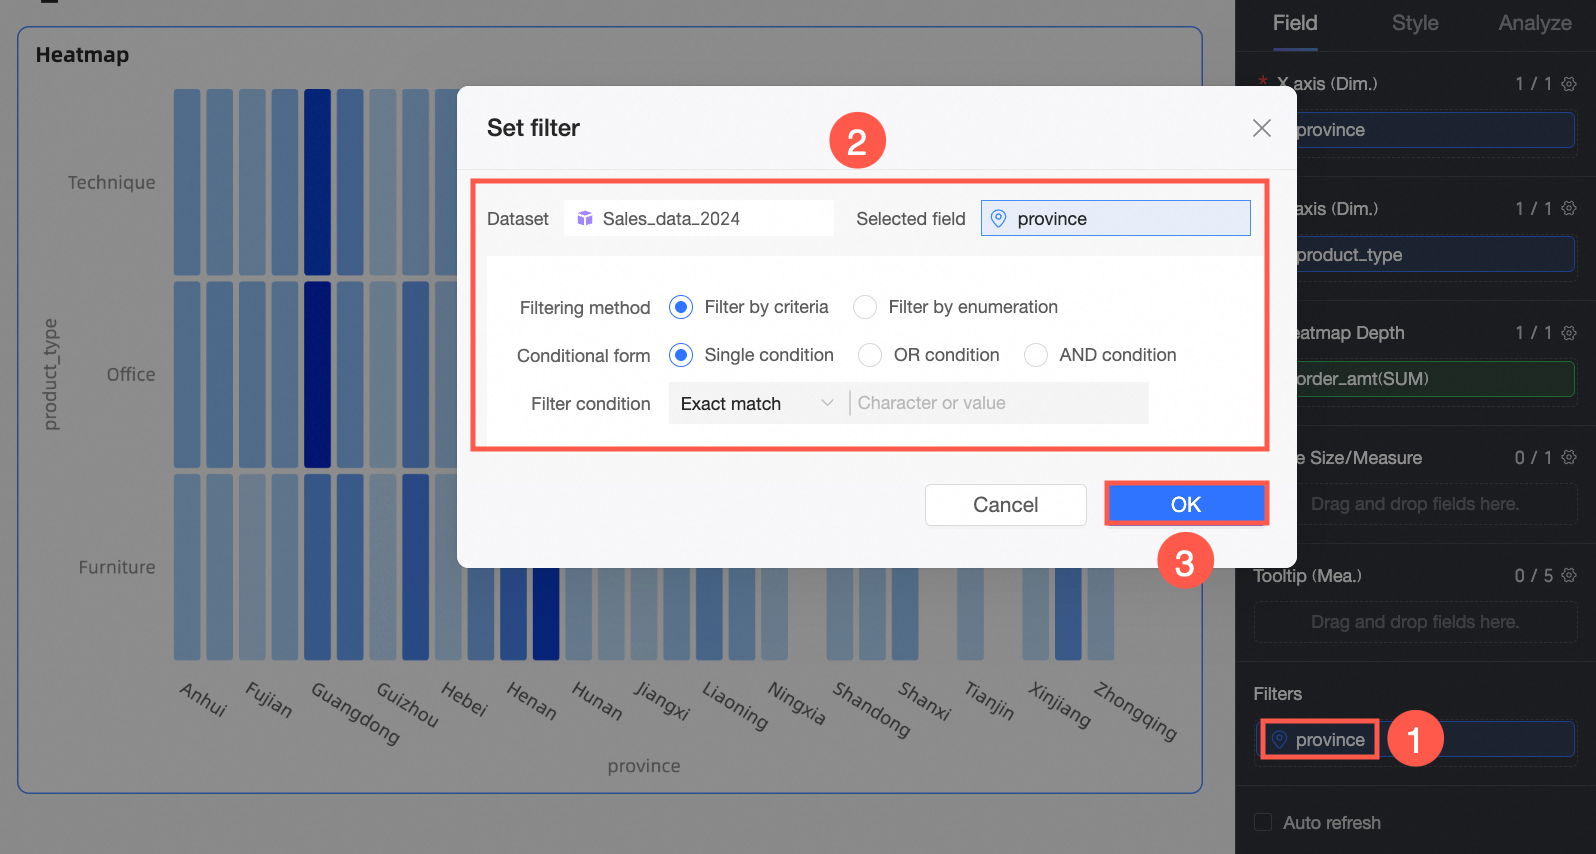Select Filter by enumeration radio button

click(865, 307)
